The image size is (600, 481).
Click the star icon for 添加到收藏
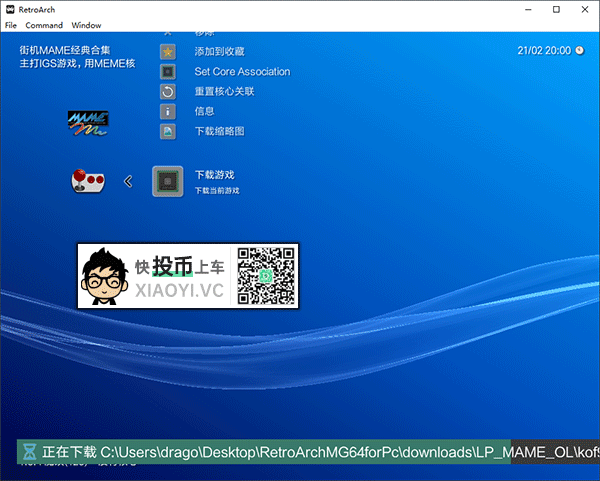click(169, 51)
